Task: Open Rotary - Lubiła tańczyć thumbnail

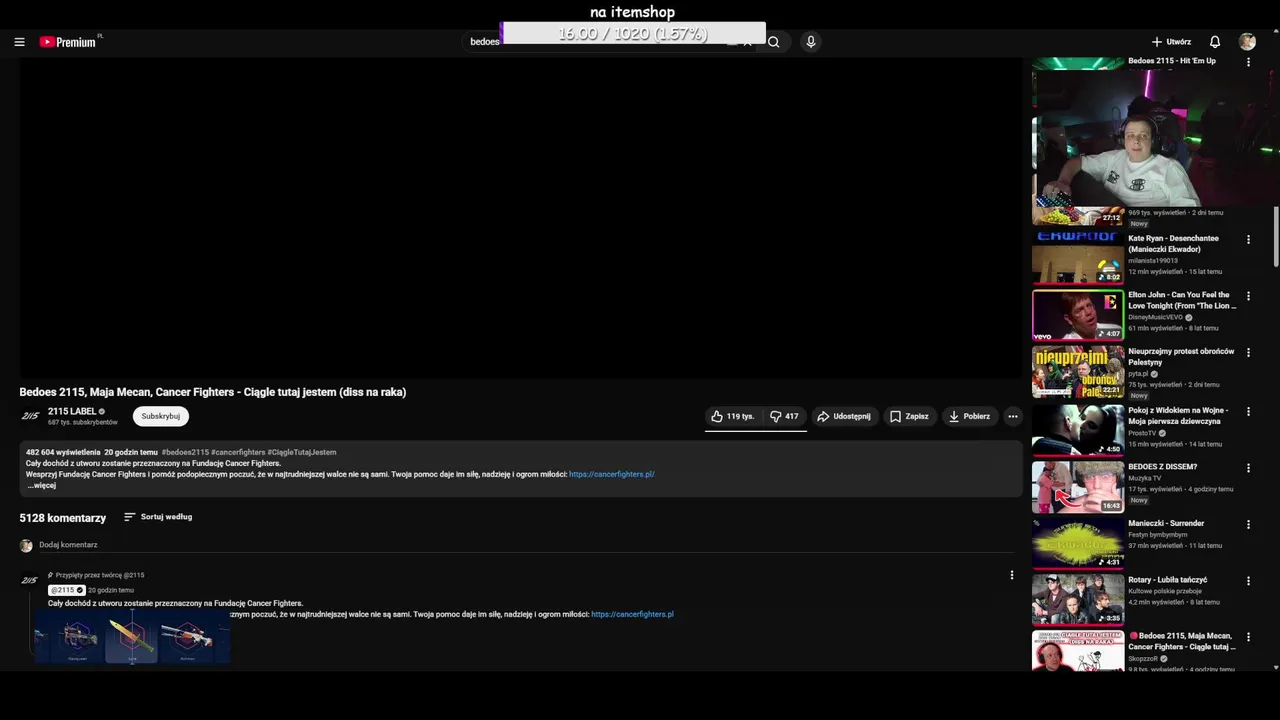Action: (x=1078, y=599)
